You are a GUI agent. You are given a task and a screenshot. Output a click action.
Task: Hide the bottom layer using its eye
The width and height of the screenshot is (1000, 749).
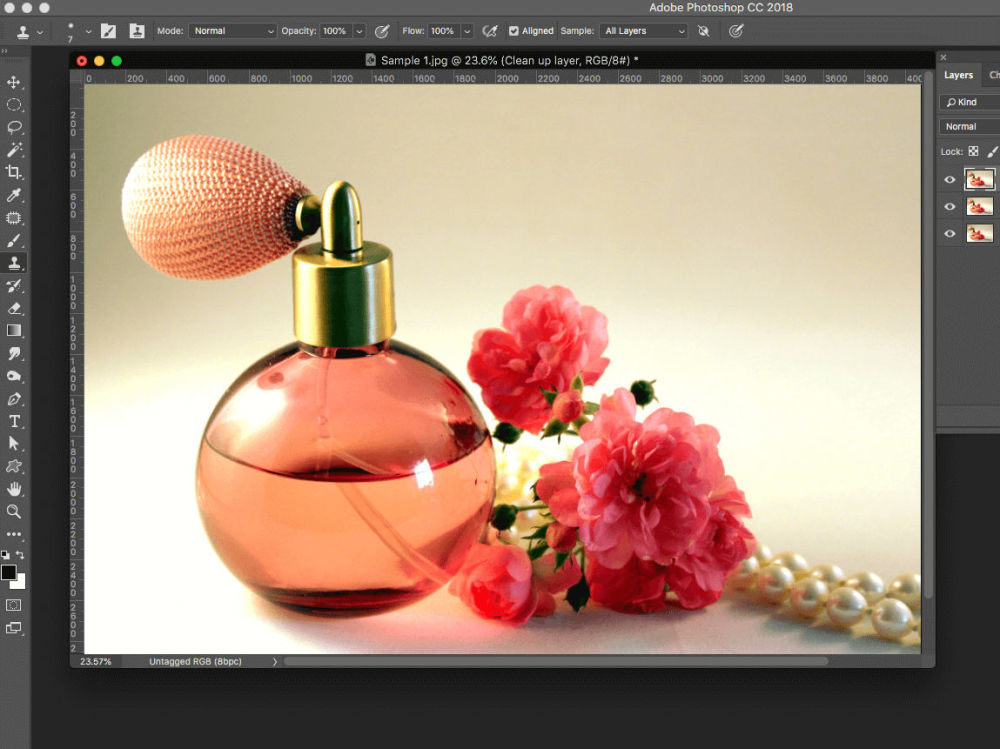(x=950, y=234)
